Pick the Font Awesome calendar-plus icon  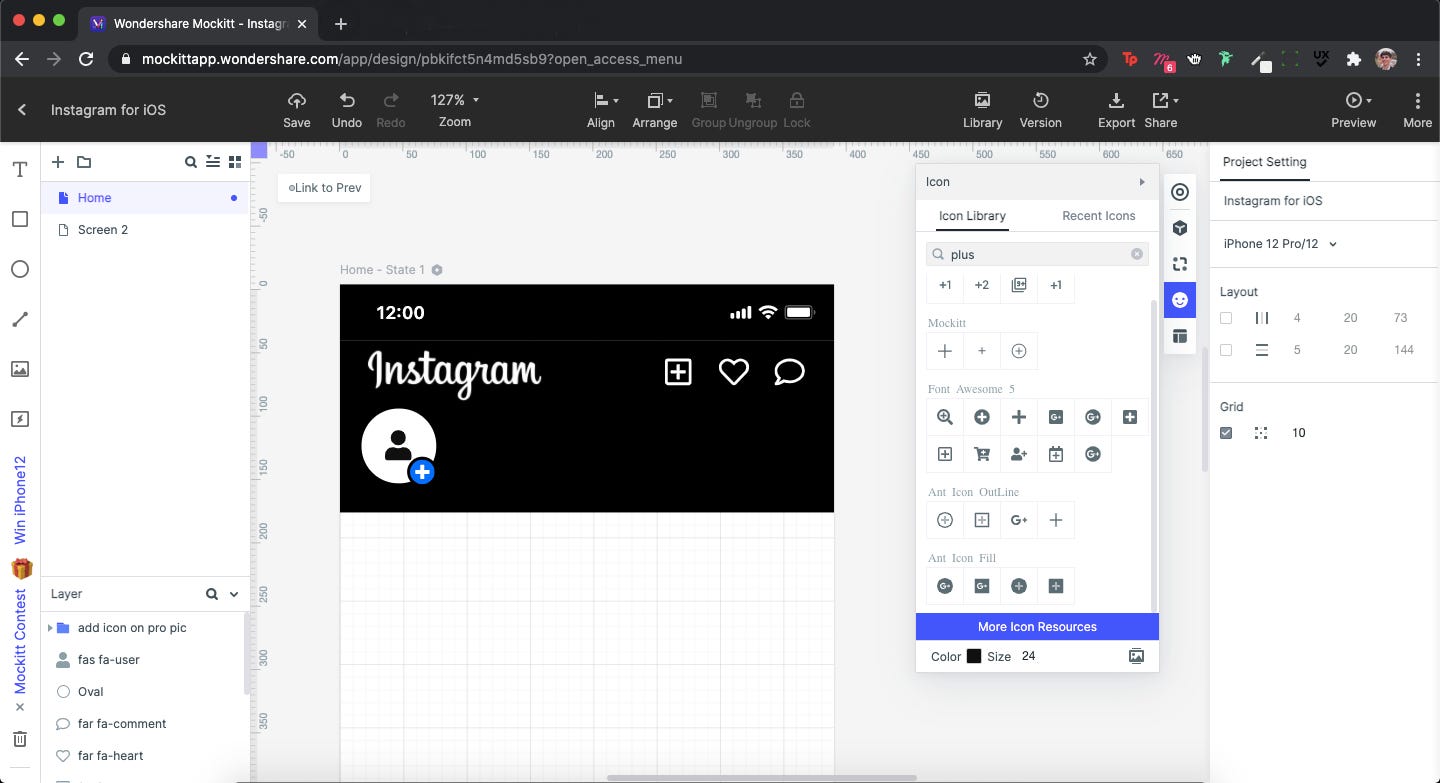[1056, 454]
